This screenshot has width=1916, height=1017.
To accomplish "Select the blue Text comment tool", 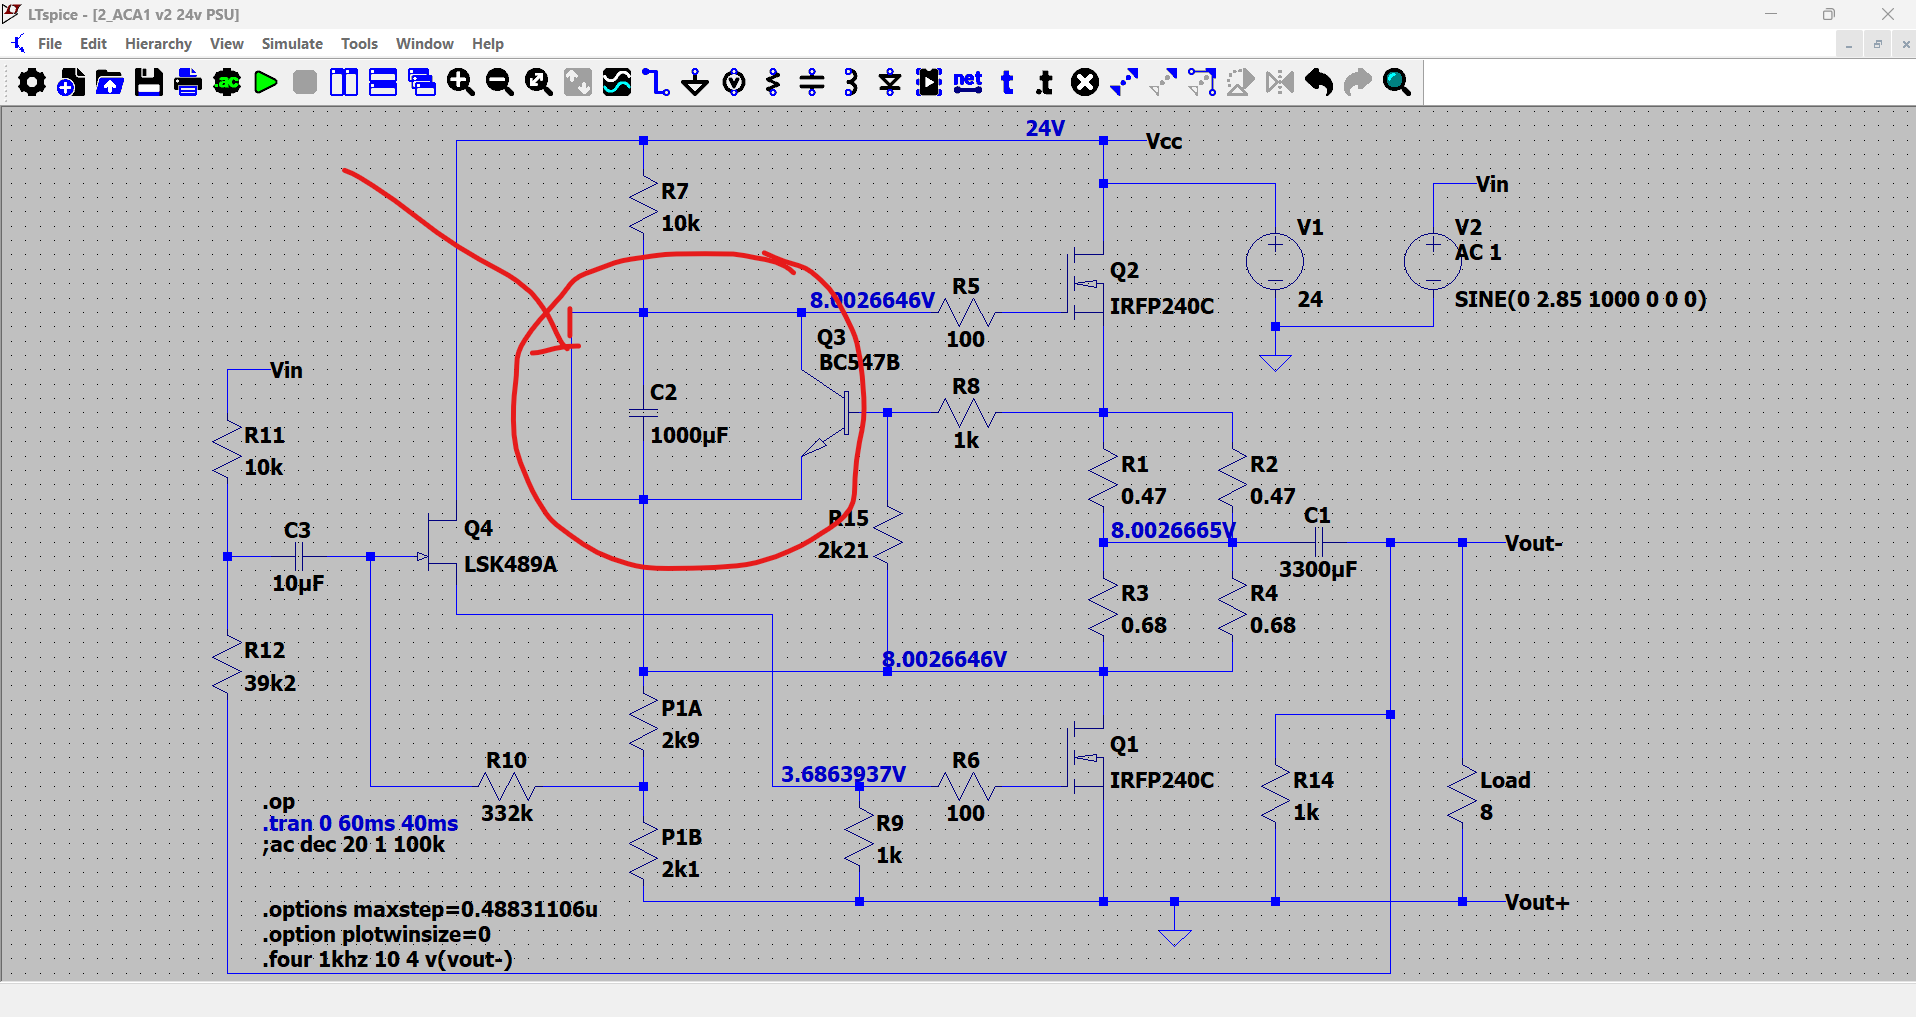I will pyautogui.click(x=1007, y=82).
